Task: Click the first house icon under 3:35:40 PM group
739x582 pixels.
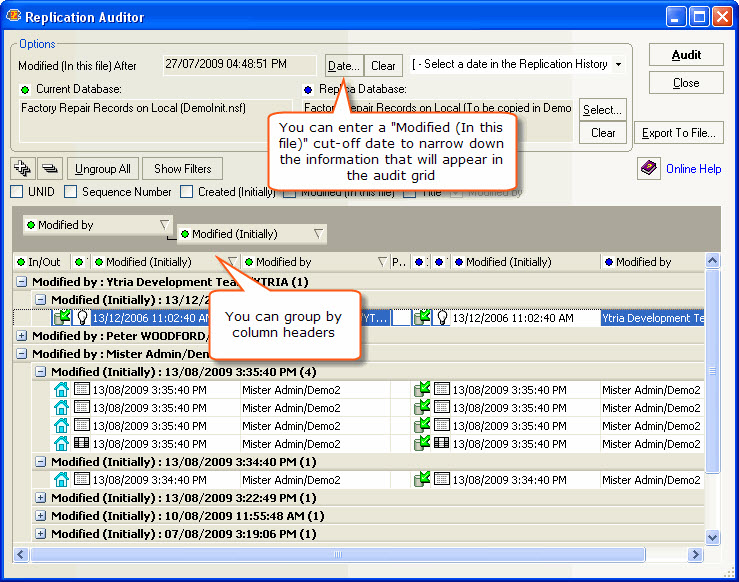Action: [62, 390]
